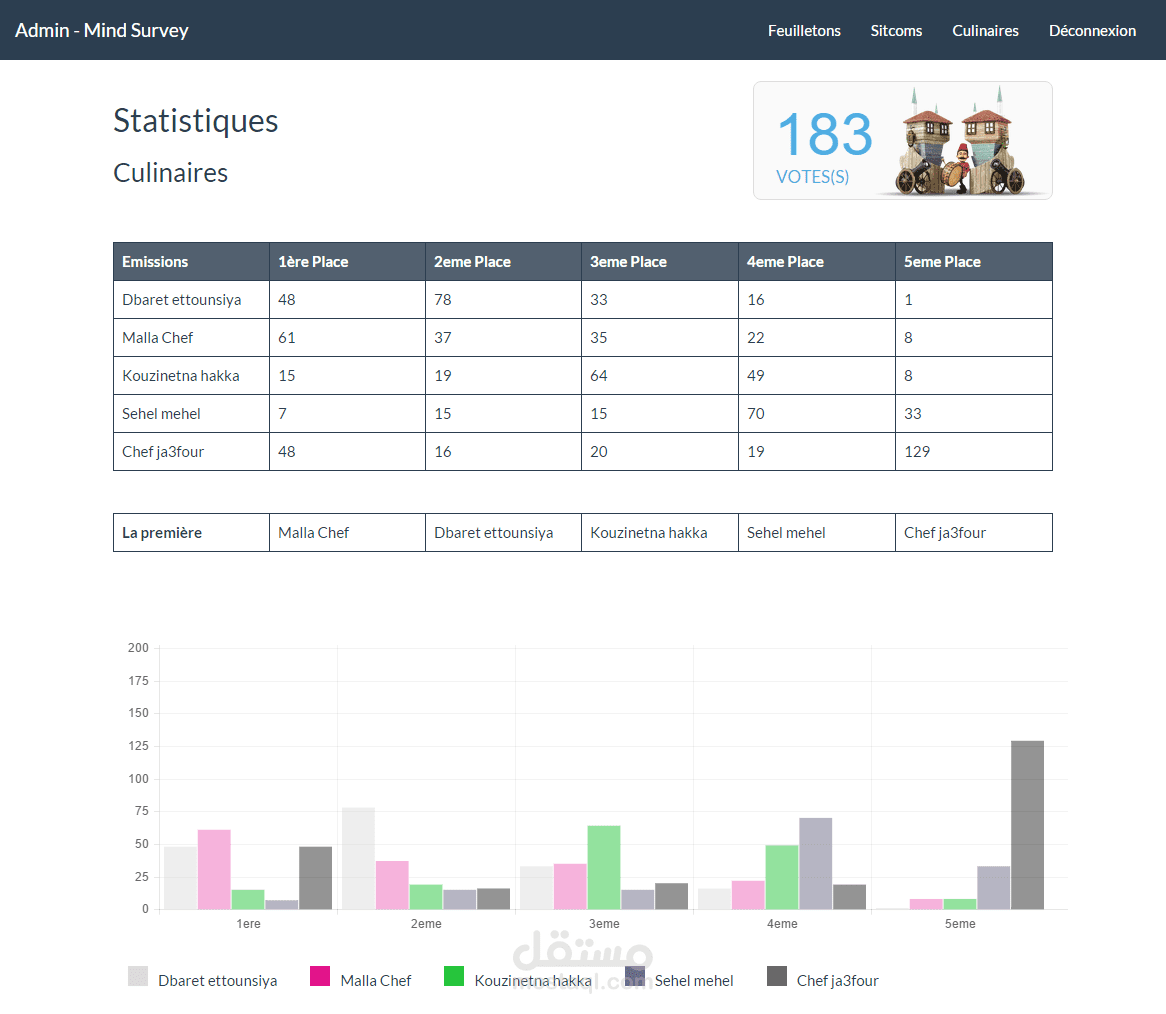Click the 5eme x-axis label
Viewport: 1166px width, 1014px height.
(960, 923)
